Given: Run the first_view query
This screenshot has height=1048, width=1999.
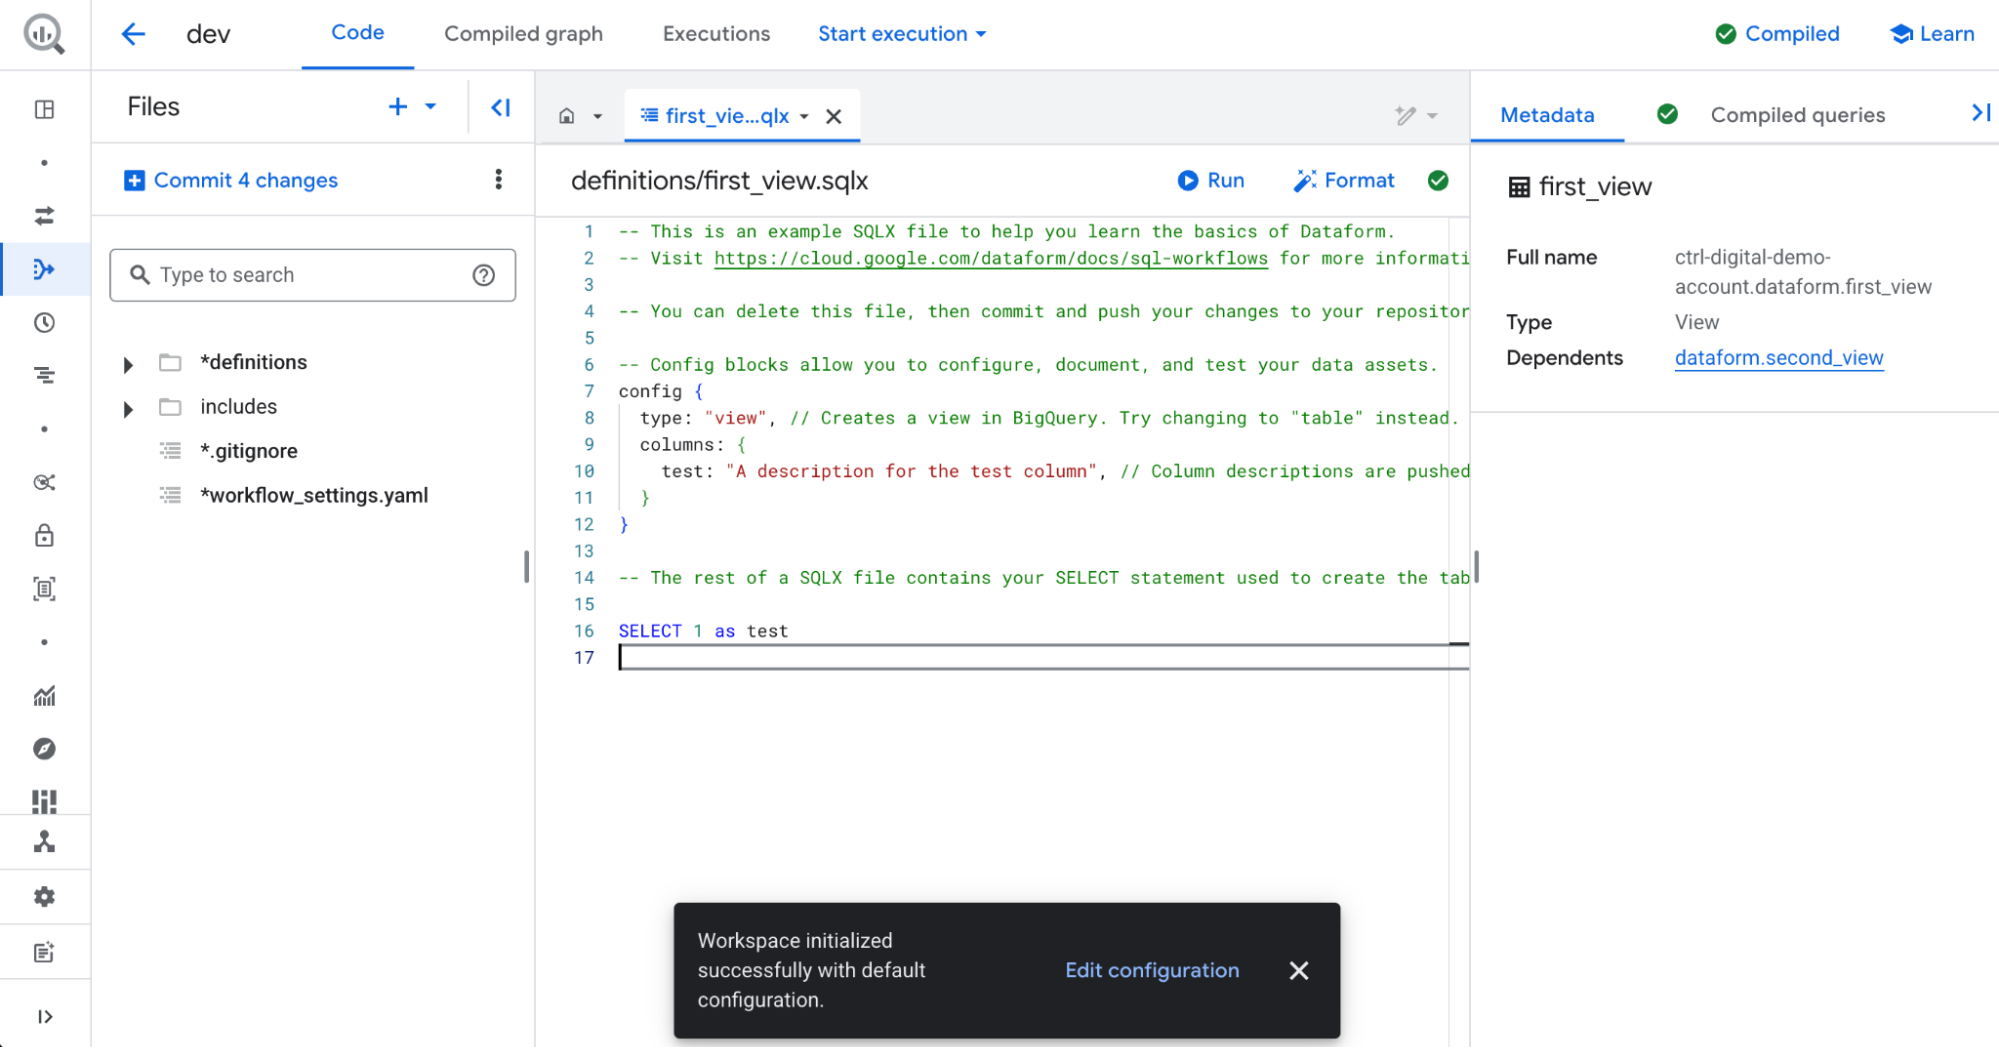Looking at the screenshot, I should click(x=1211, y=180).
